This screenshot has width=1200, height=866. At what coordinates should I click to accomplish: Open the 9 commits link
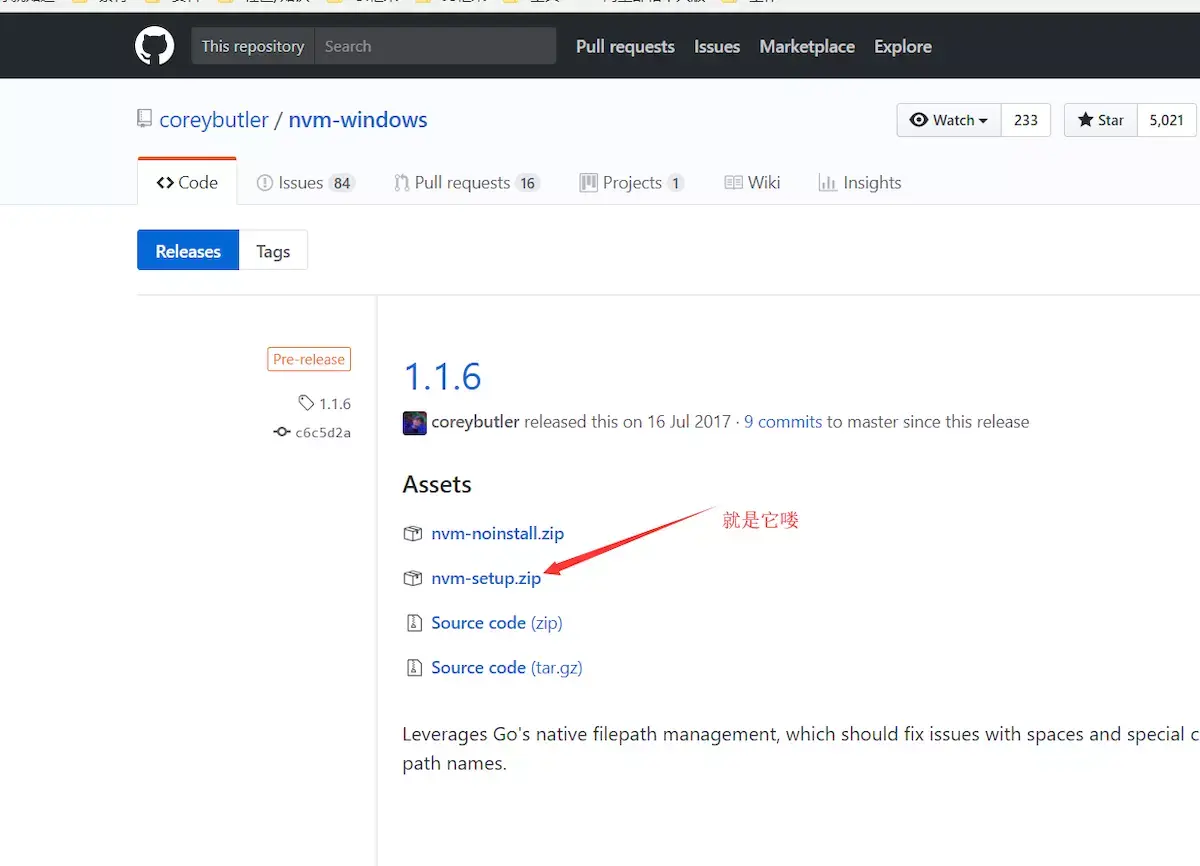point(783,422)
